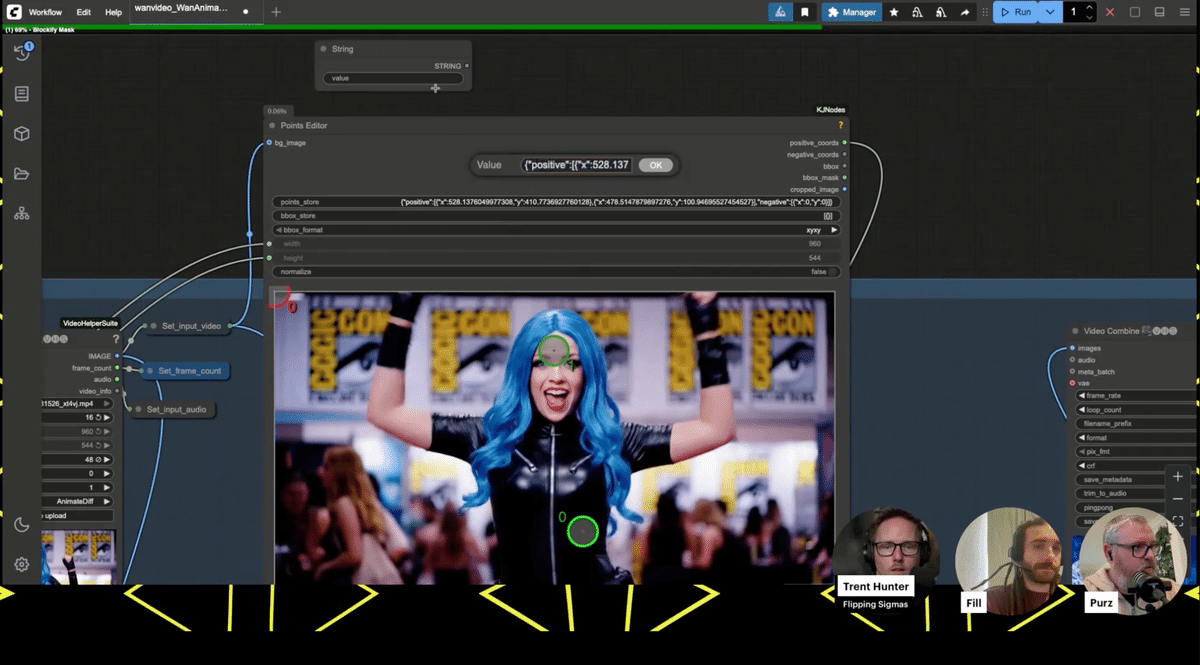Click the bbox_store field

[x=556, y=216]
